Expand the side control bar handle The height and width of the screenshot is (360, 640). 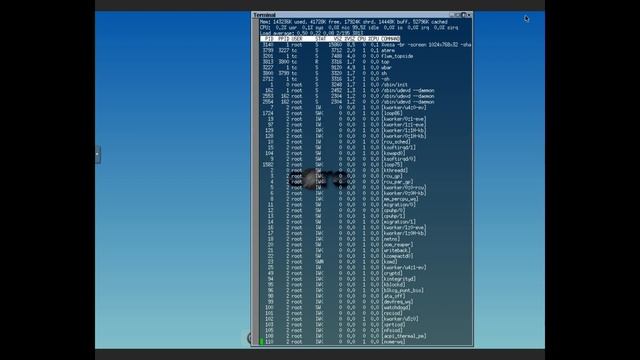[x=98, y=154]
